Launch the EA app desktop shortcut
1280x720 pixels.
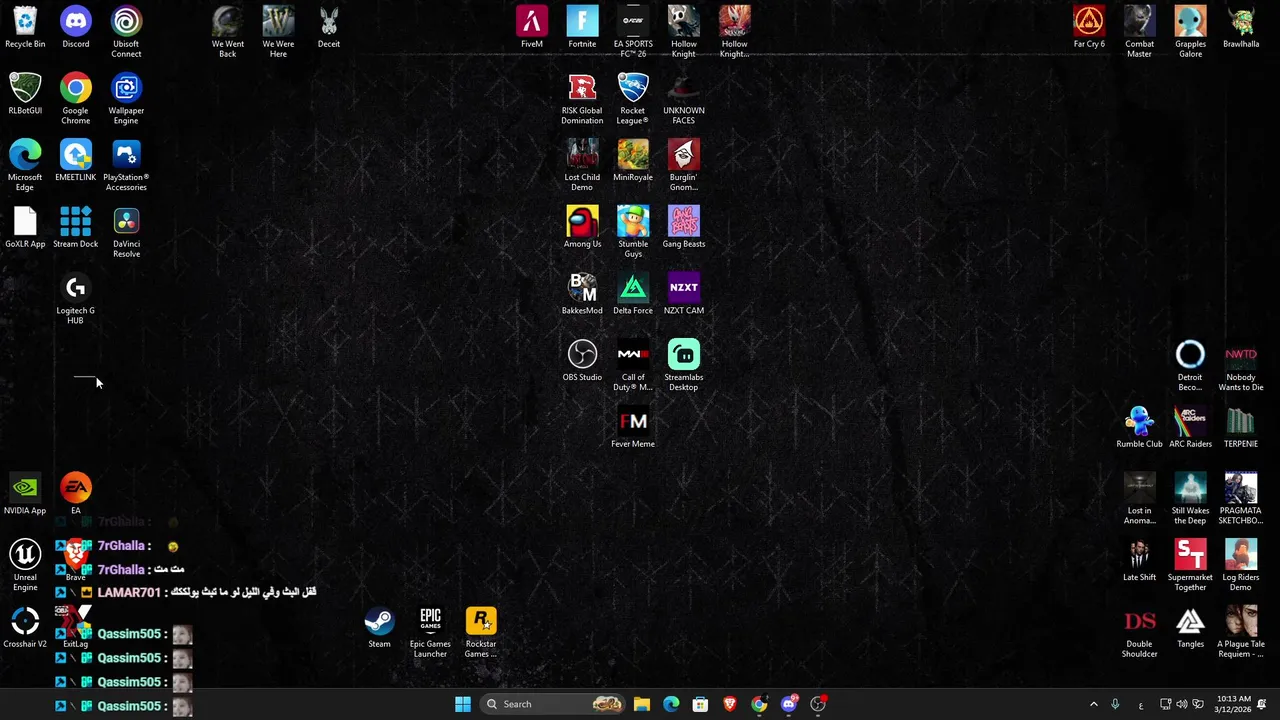pyautogui.click(x=76, y=495)
